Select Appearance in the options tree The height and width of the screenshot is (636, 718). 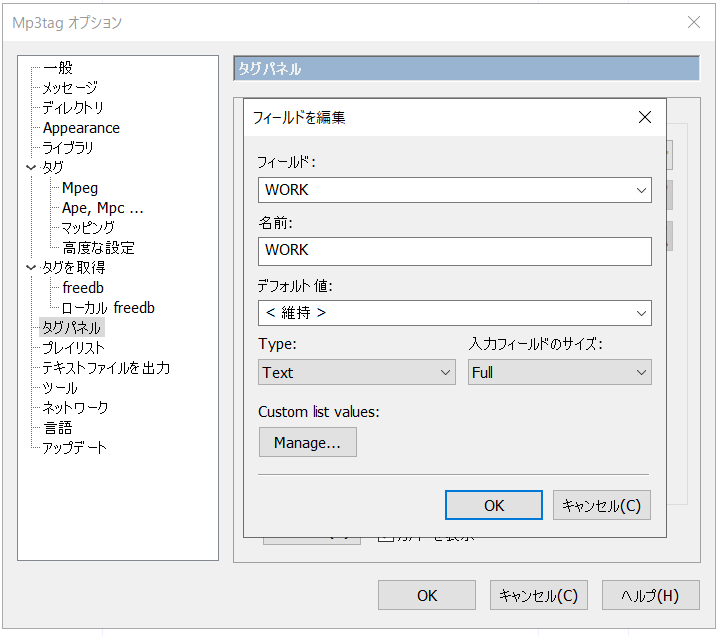point(81,128)
